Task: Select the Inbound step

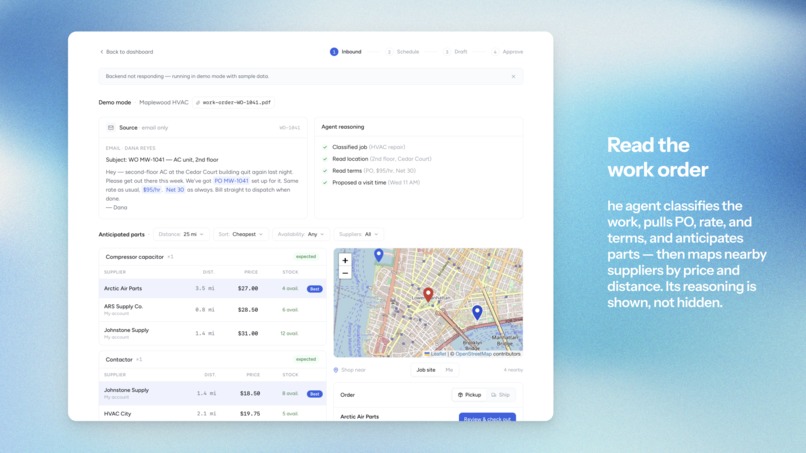Action: [x=346, y=52]
